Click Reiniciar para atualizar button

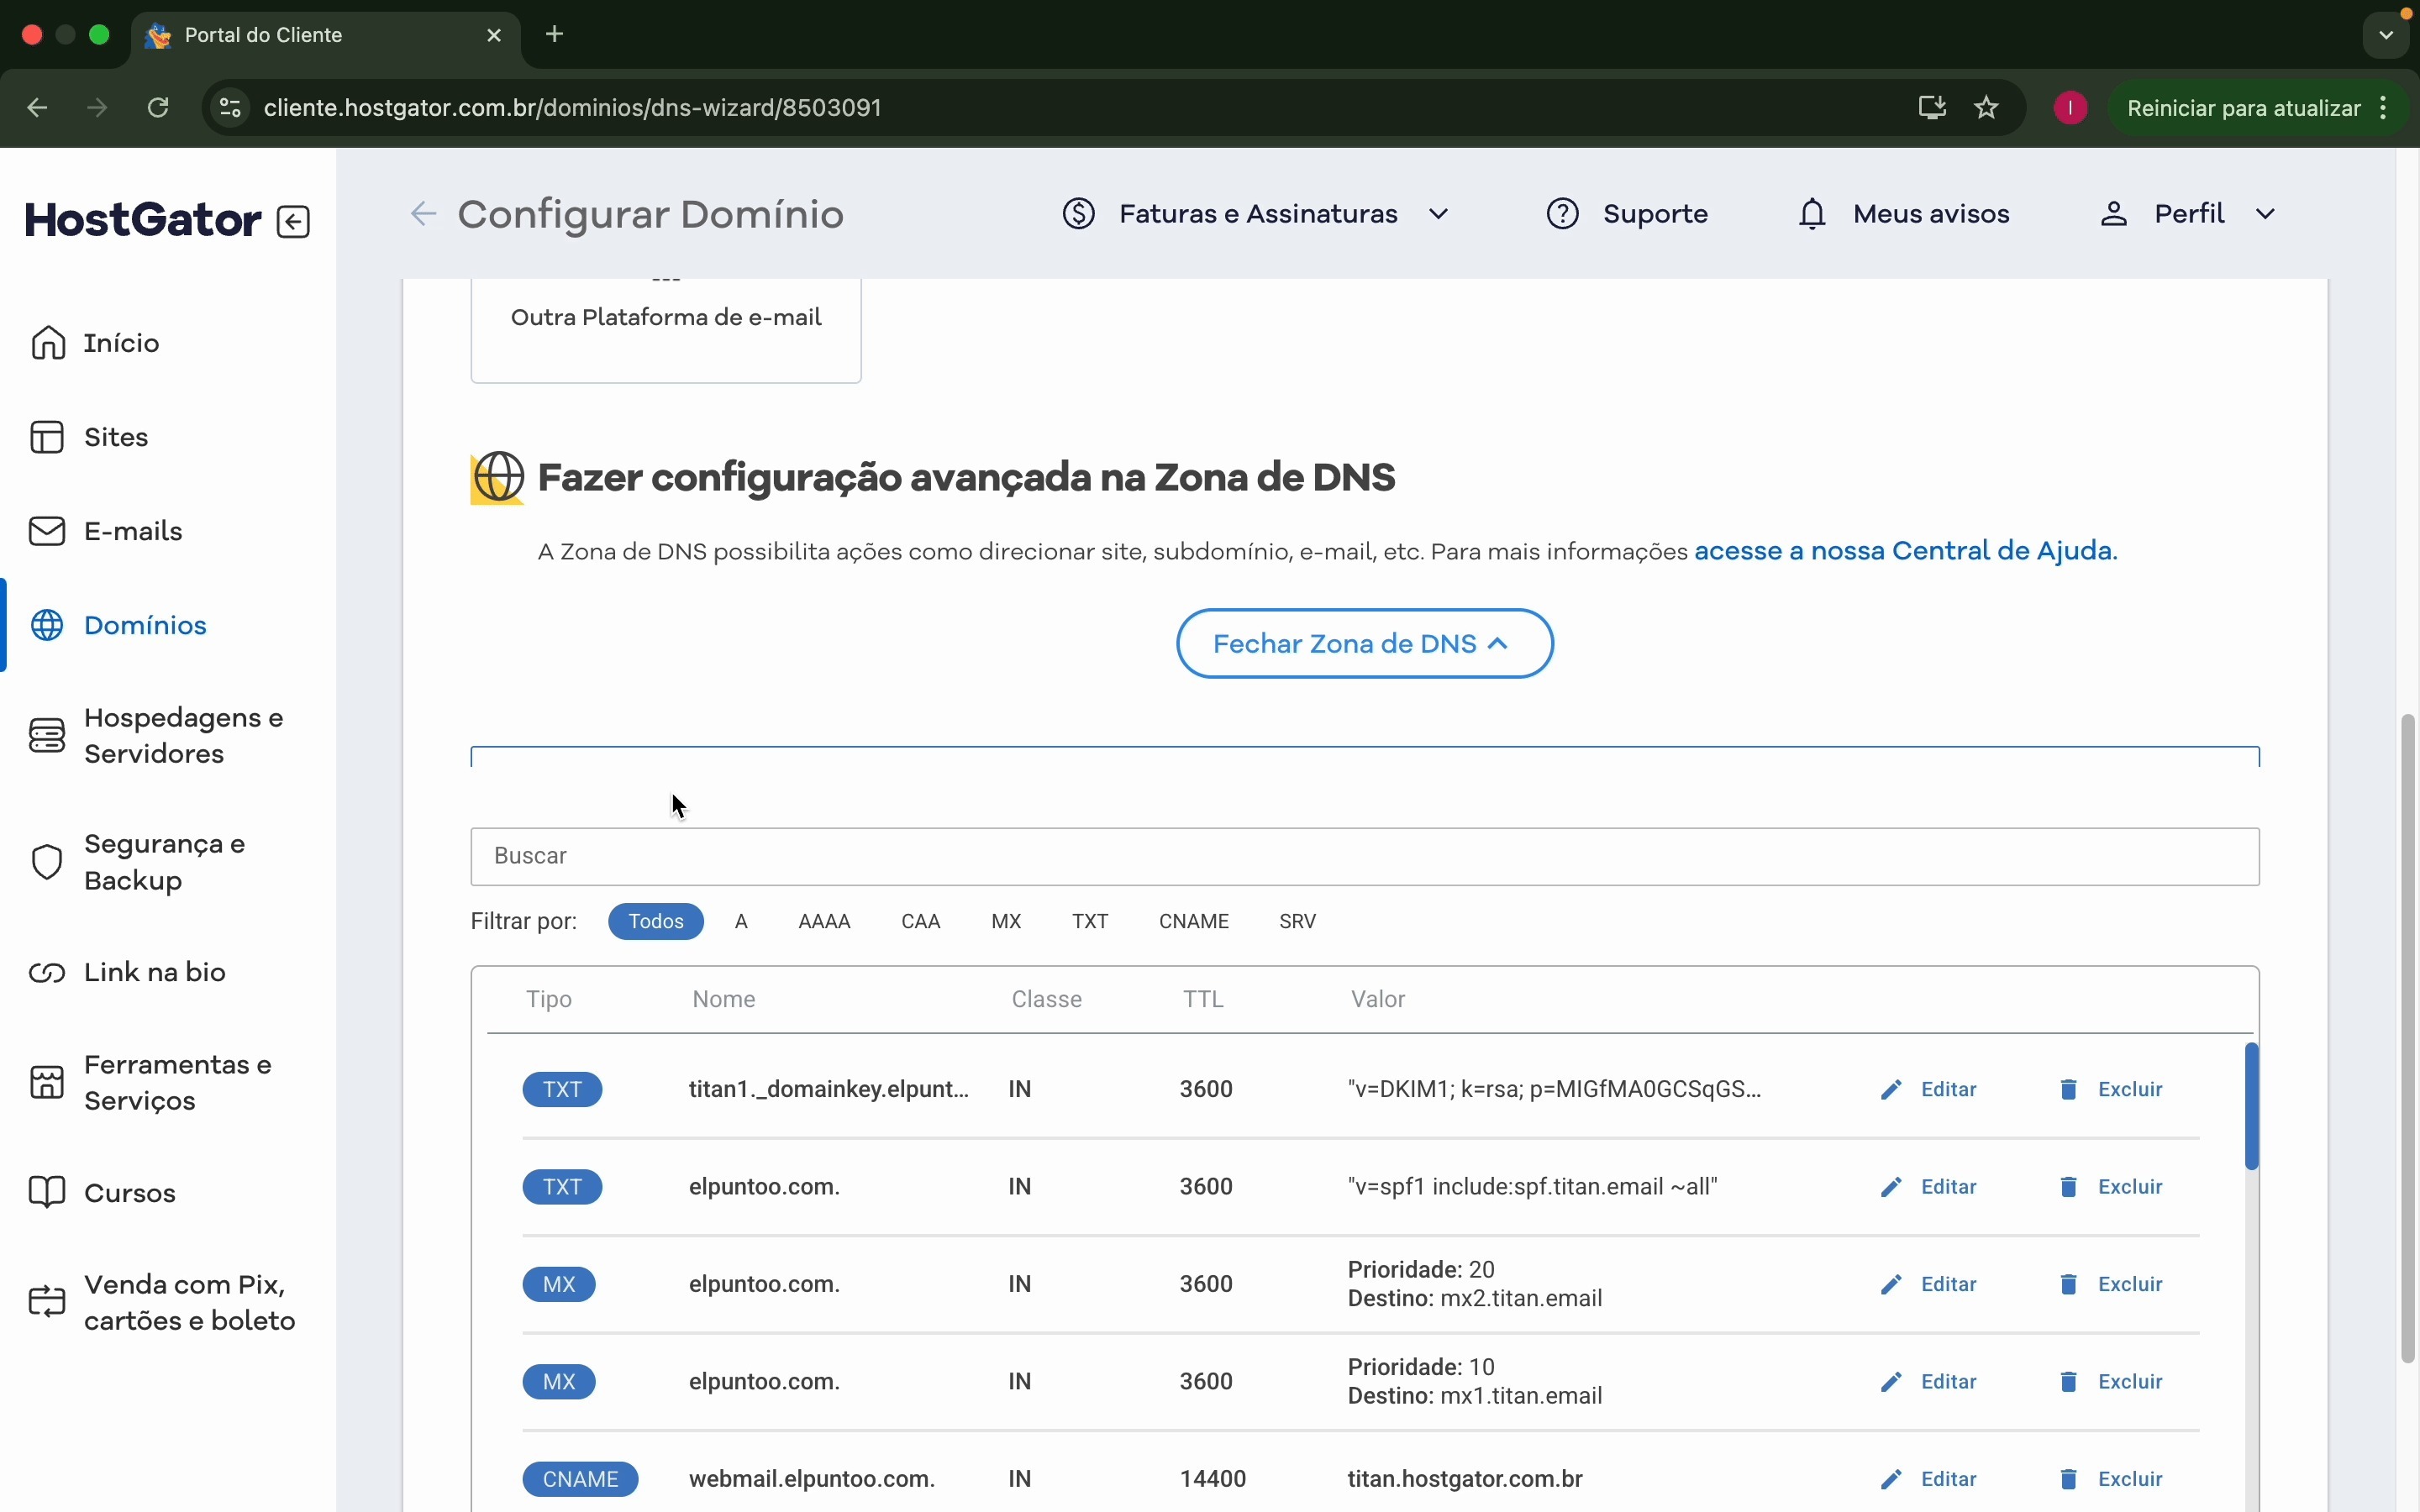pyautogui.click(x=2243, y=108)
